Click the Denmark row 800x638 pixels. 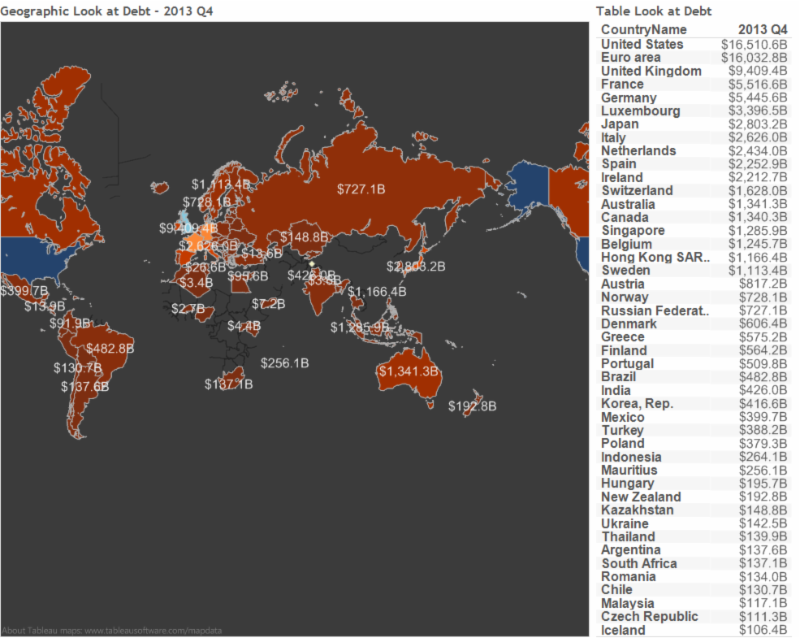pos(694,324)
